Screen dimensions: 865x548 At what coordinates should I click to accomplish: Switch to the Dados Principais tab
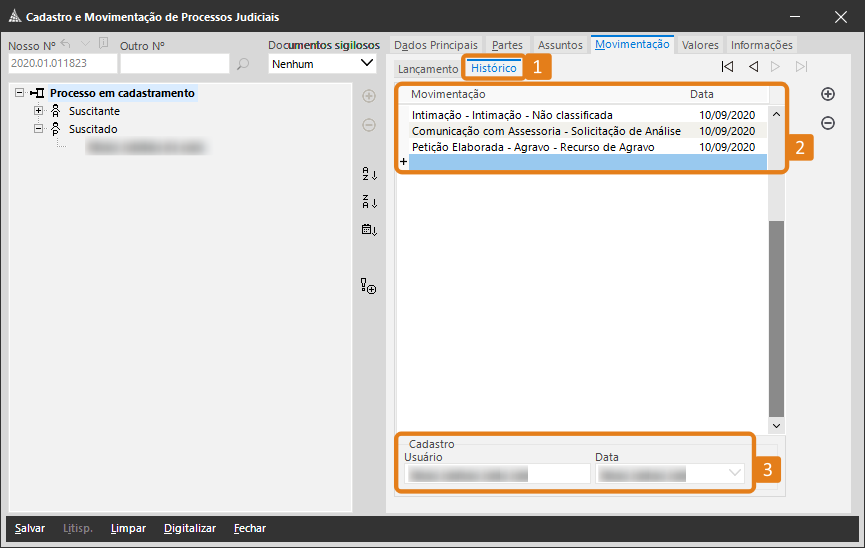click(436, 45)
